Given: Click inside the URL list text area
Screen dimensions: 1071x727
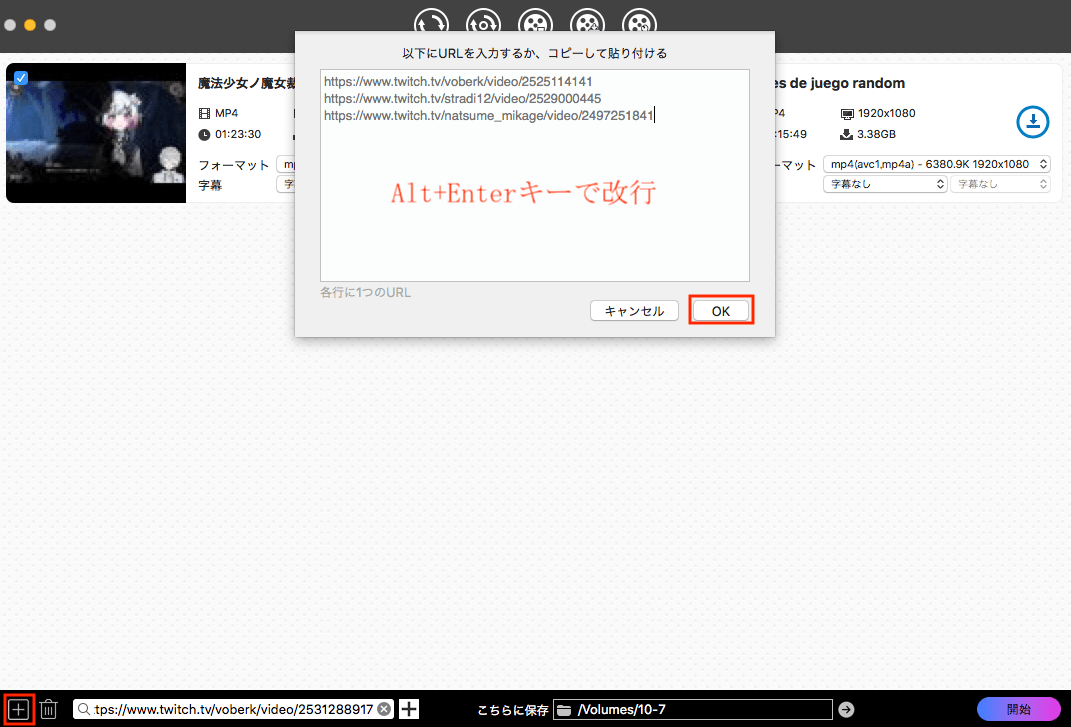Looking at the screenshot, I should (x=535, y=175).
